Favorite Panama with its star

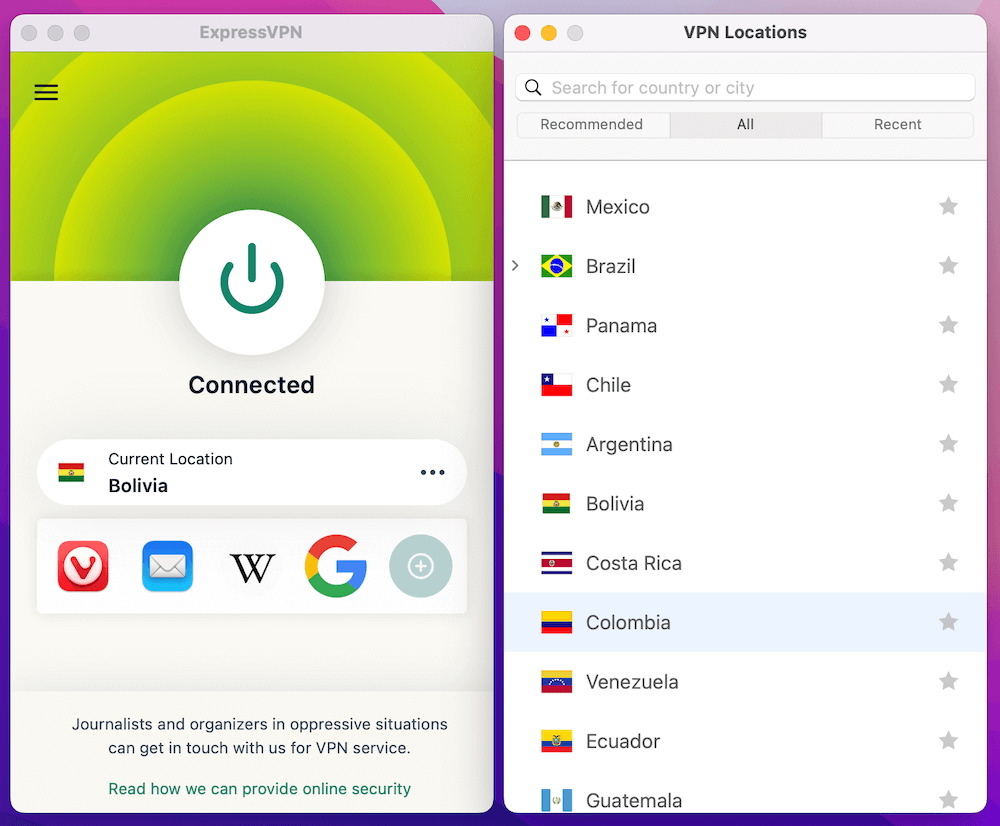(948, 325)
